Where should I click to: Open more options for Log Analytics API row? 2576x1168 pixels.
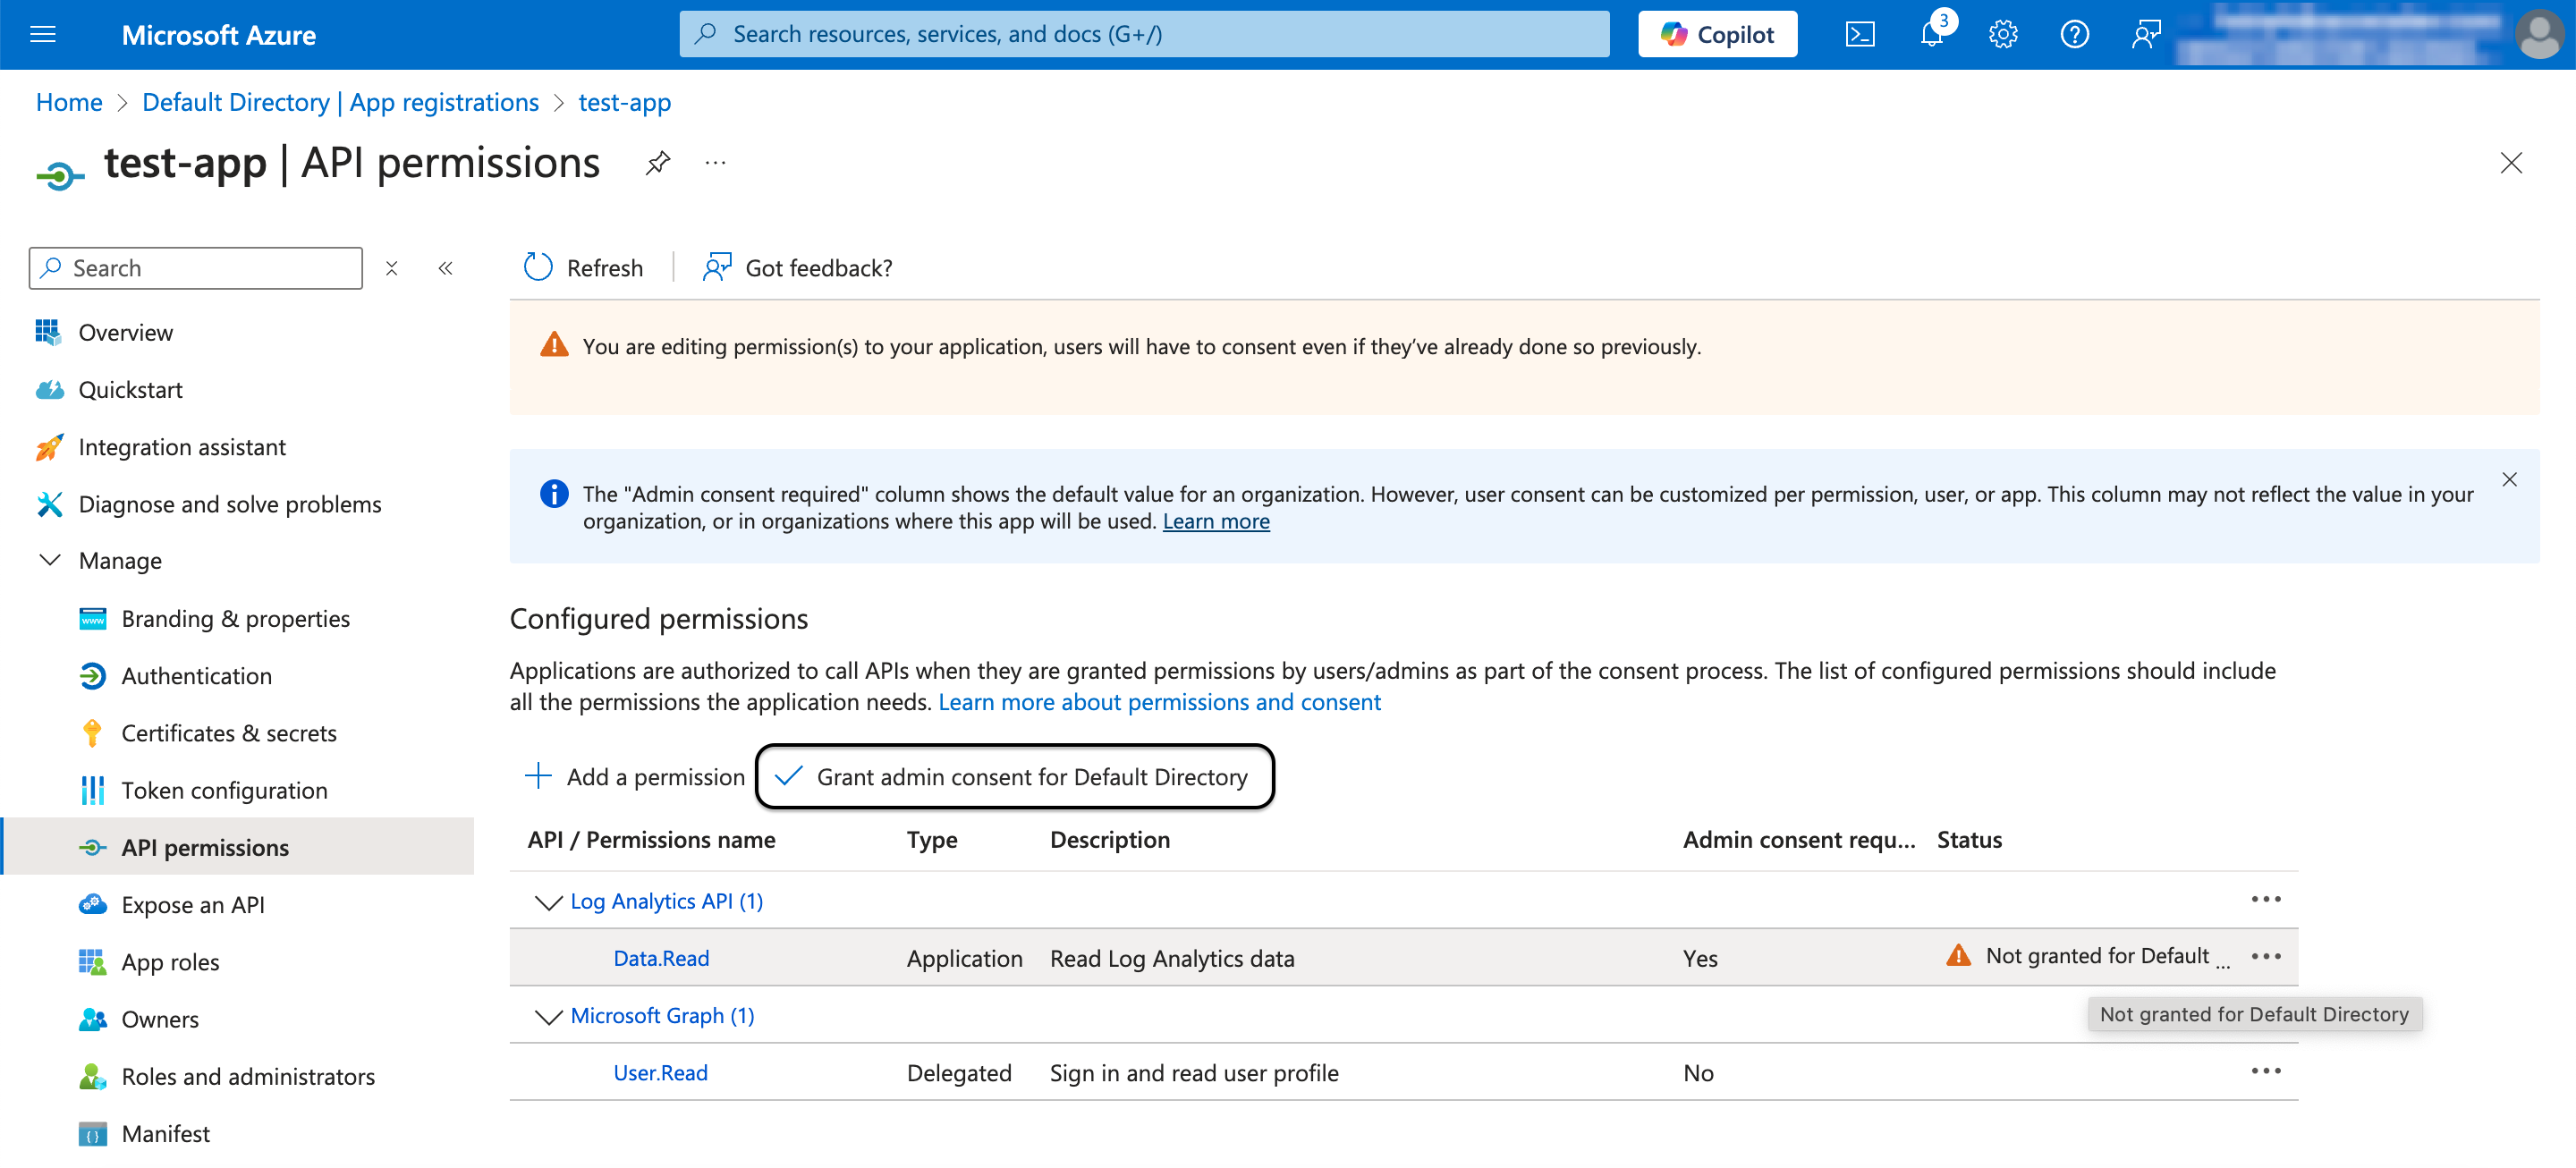coord(2266,899)
